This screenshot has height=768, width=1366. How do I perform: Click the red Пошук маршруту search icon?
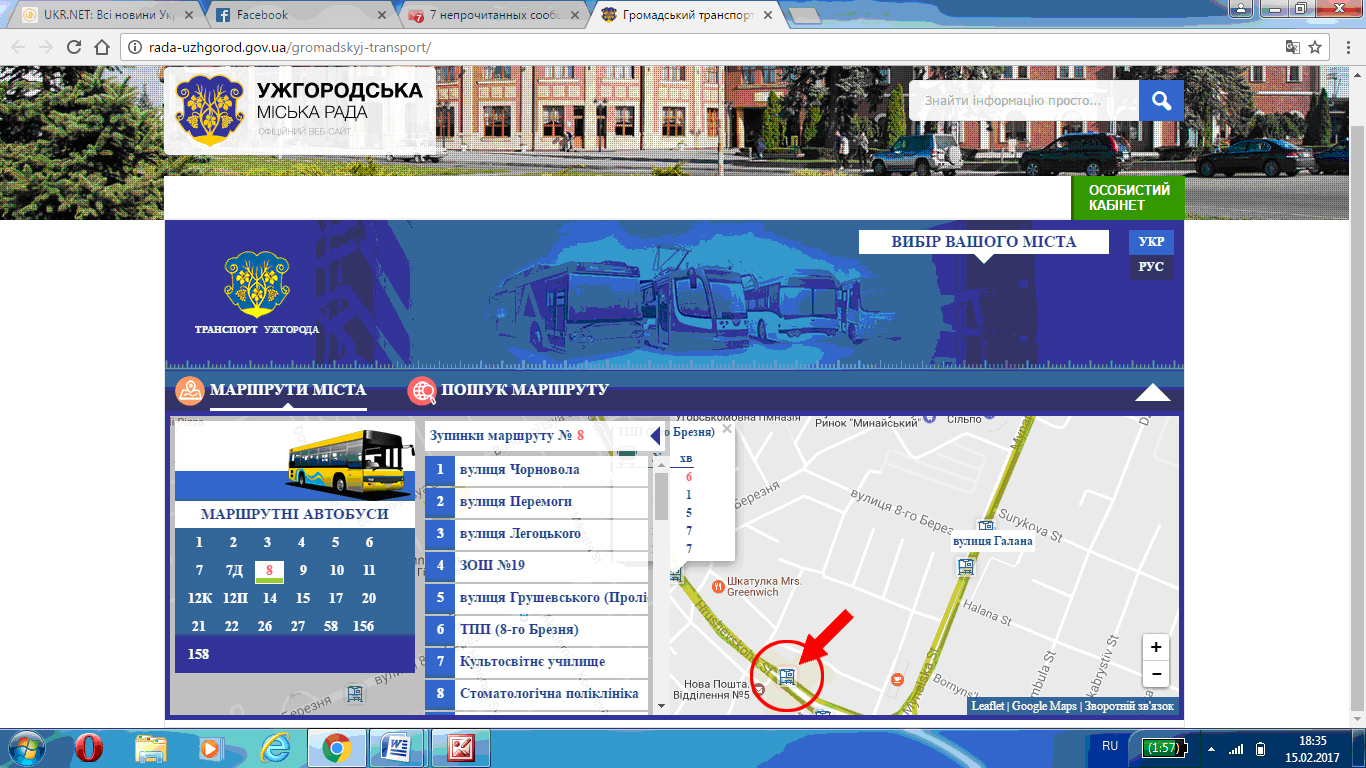click(422, 391)
